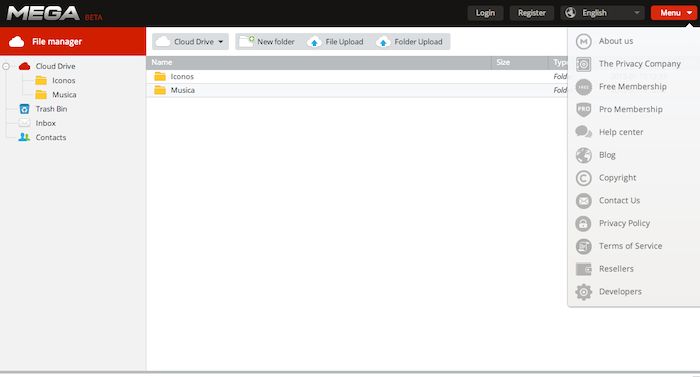Click the Free Membership badge icon
Screen dimensions: 700x377
pos(583,87)
